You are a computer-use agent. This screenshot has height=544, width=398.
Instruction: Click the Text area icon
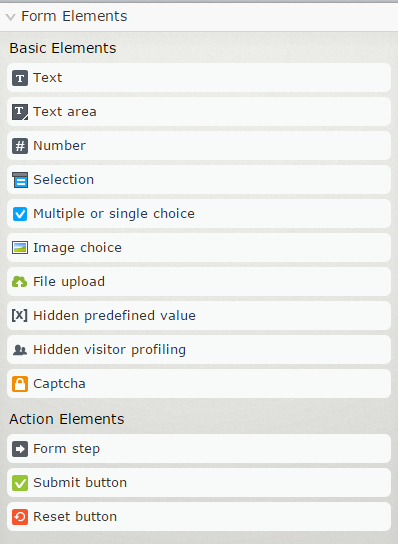pos(20,112)
